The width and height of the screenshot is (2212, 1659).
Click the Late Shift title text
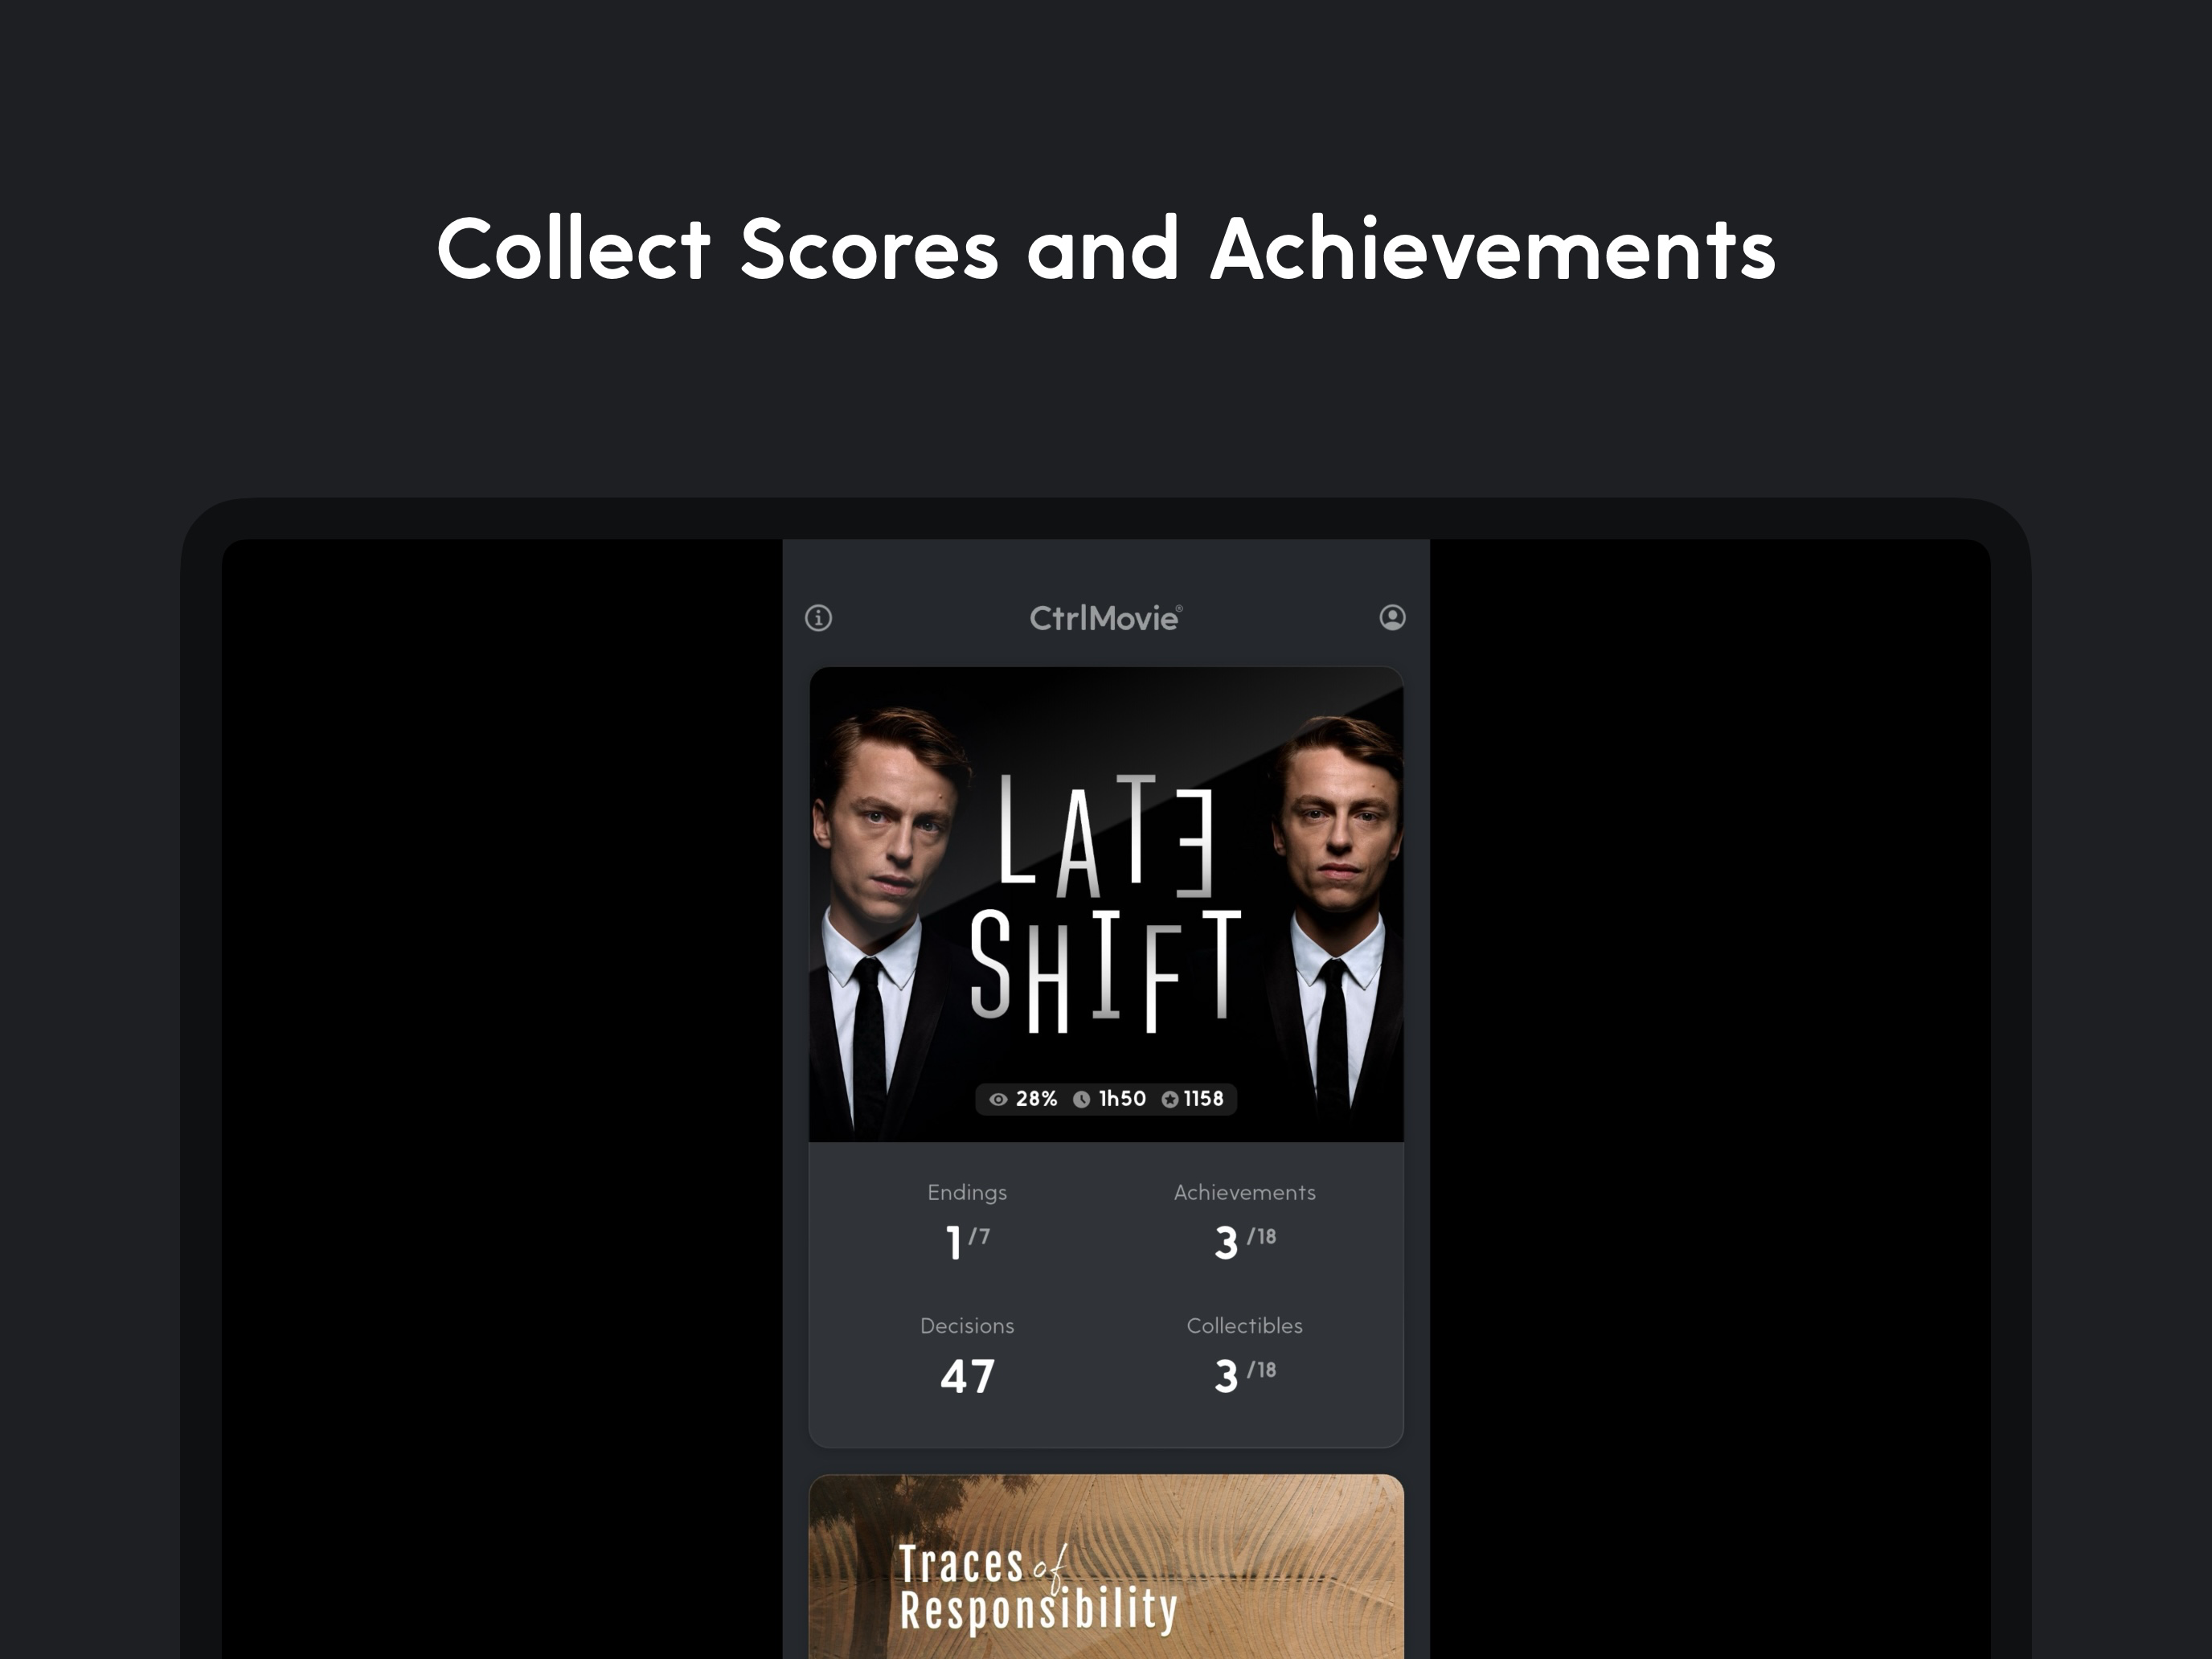1106,903
